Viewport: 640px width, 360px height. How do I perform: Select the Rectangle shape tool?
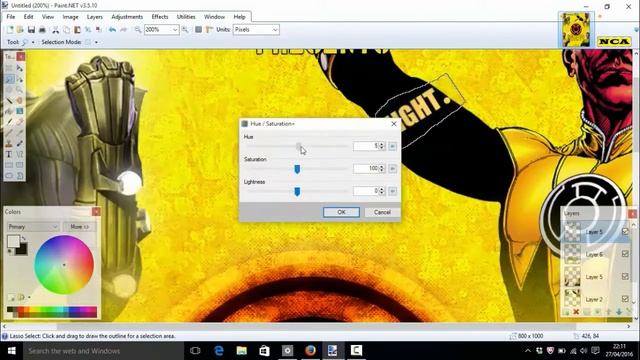click(9, 165)
